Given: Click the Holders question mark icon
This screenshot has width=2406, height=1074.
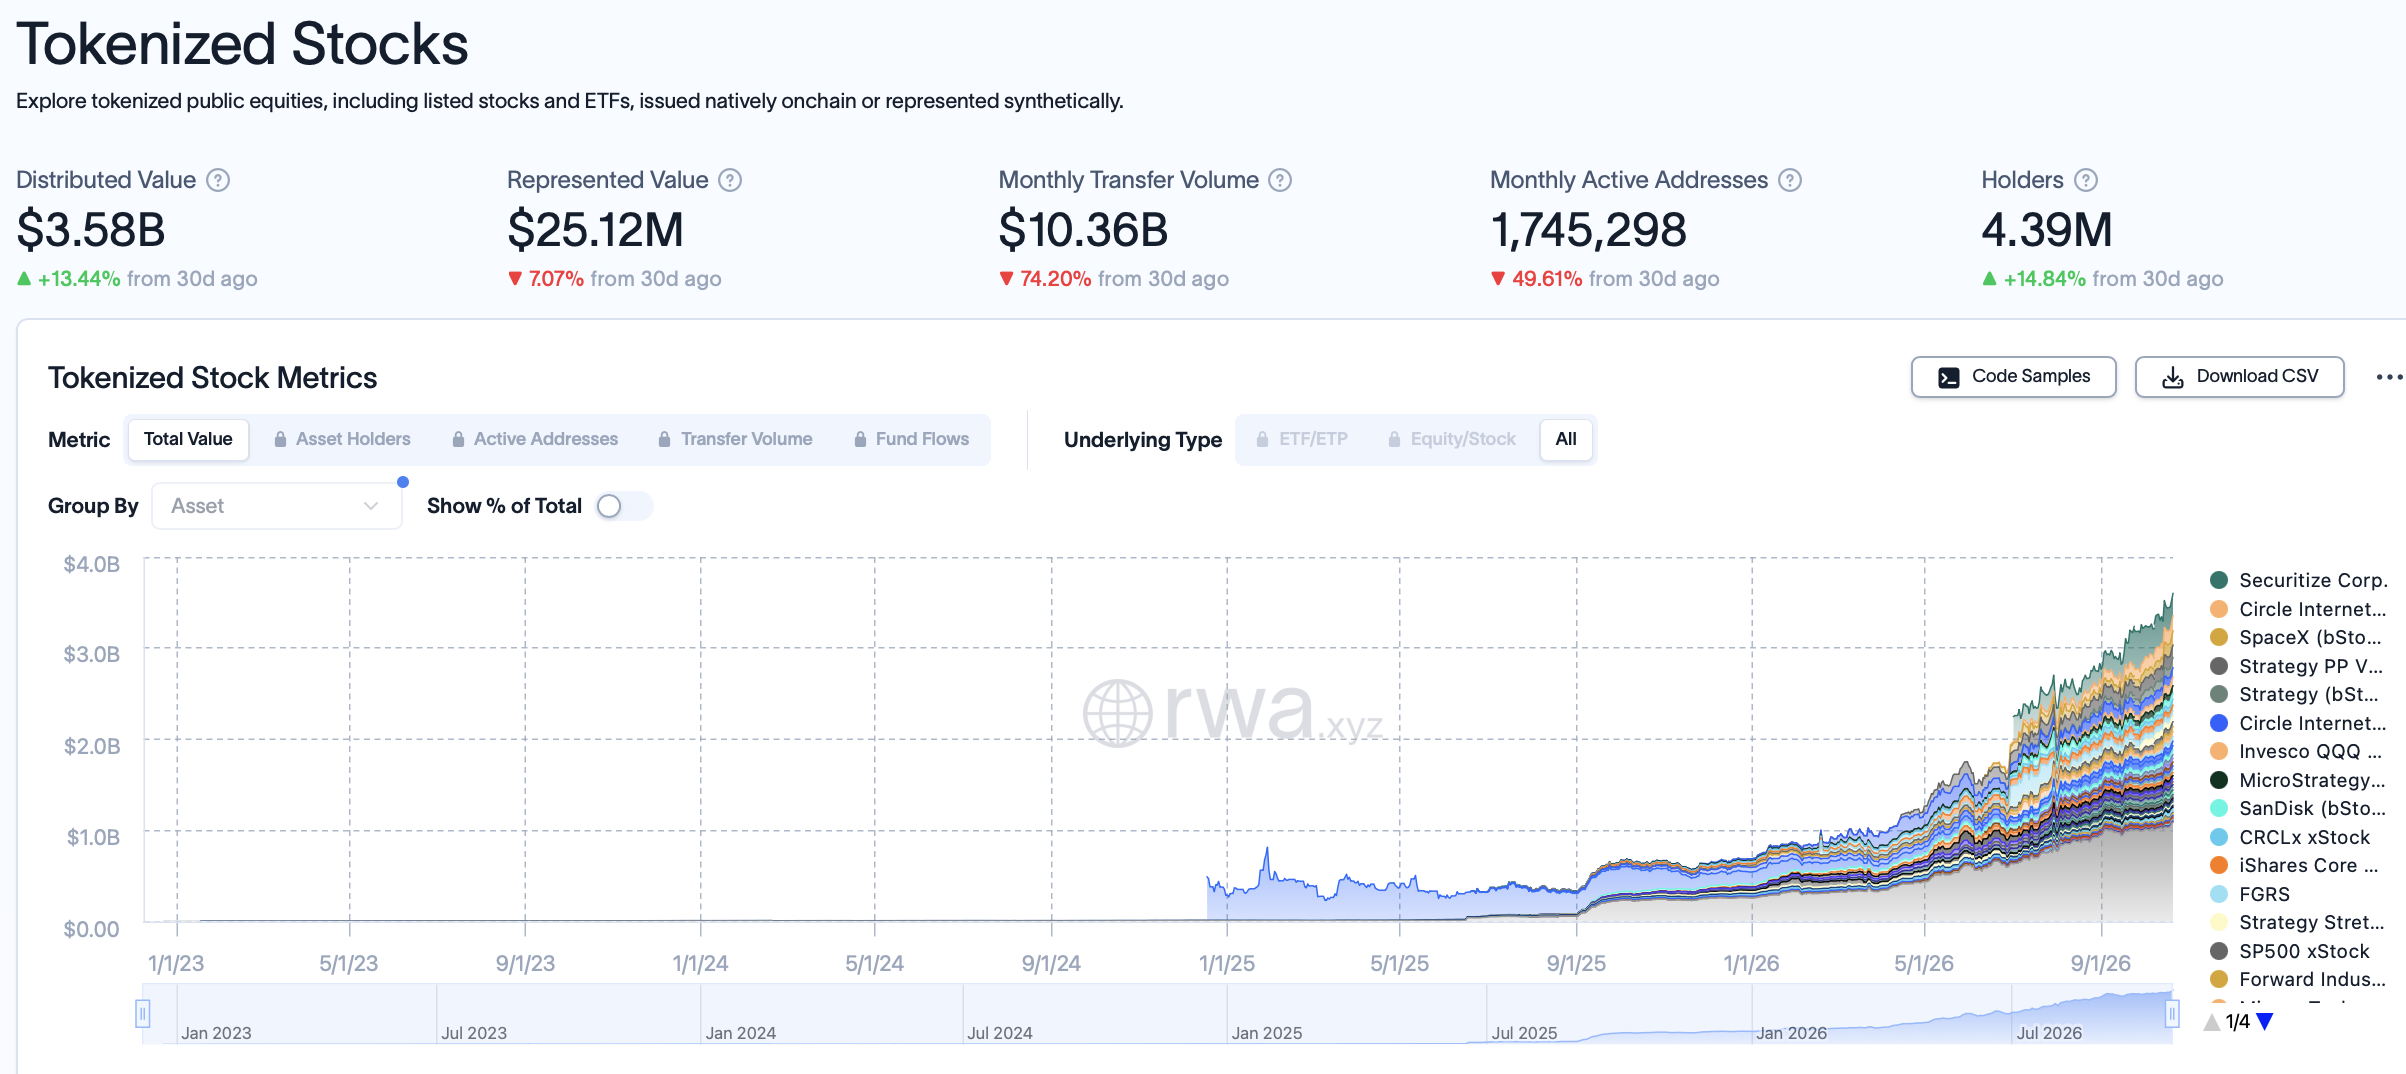Looking at the screenshot, I should [2086, 180].
